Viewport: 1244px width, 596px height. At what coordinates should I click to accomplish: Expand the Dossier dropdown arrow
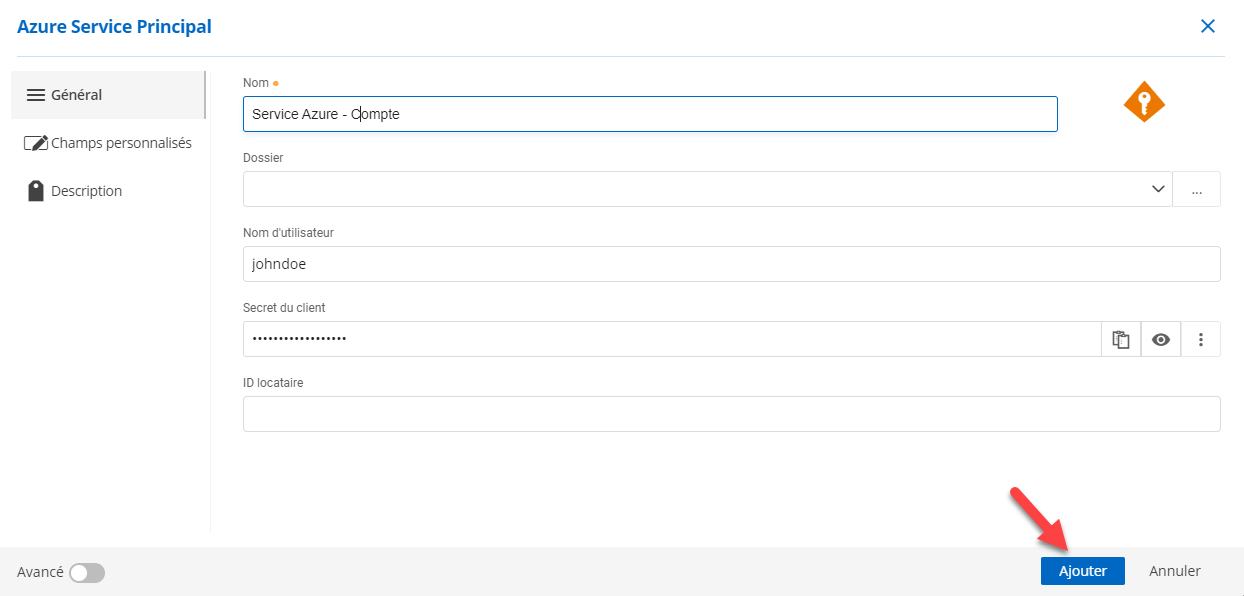pos(1158,189)
